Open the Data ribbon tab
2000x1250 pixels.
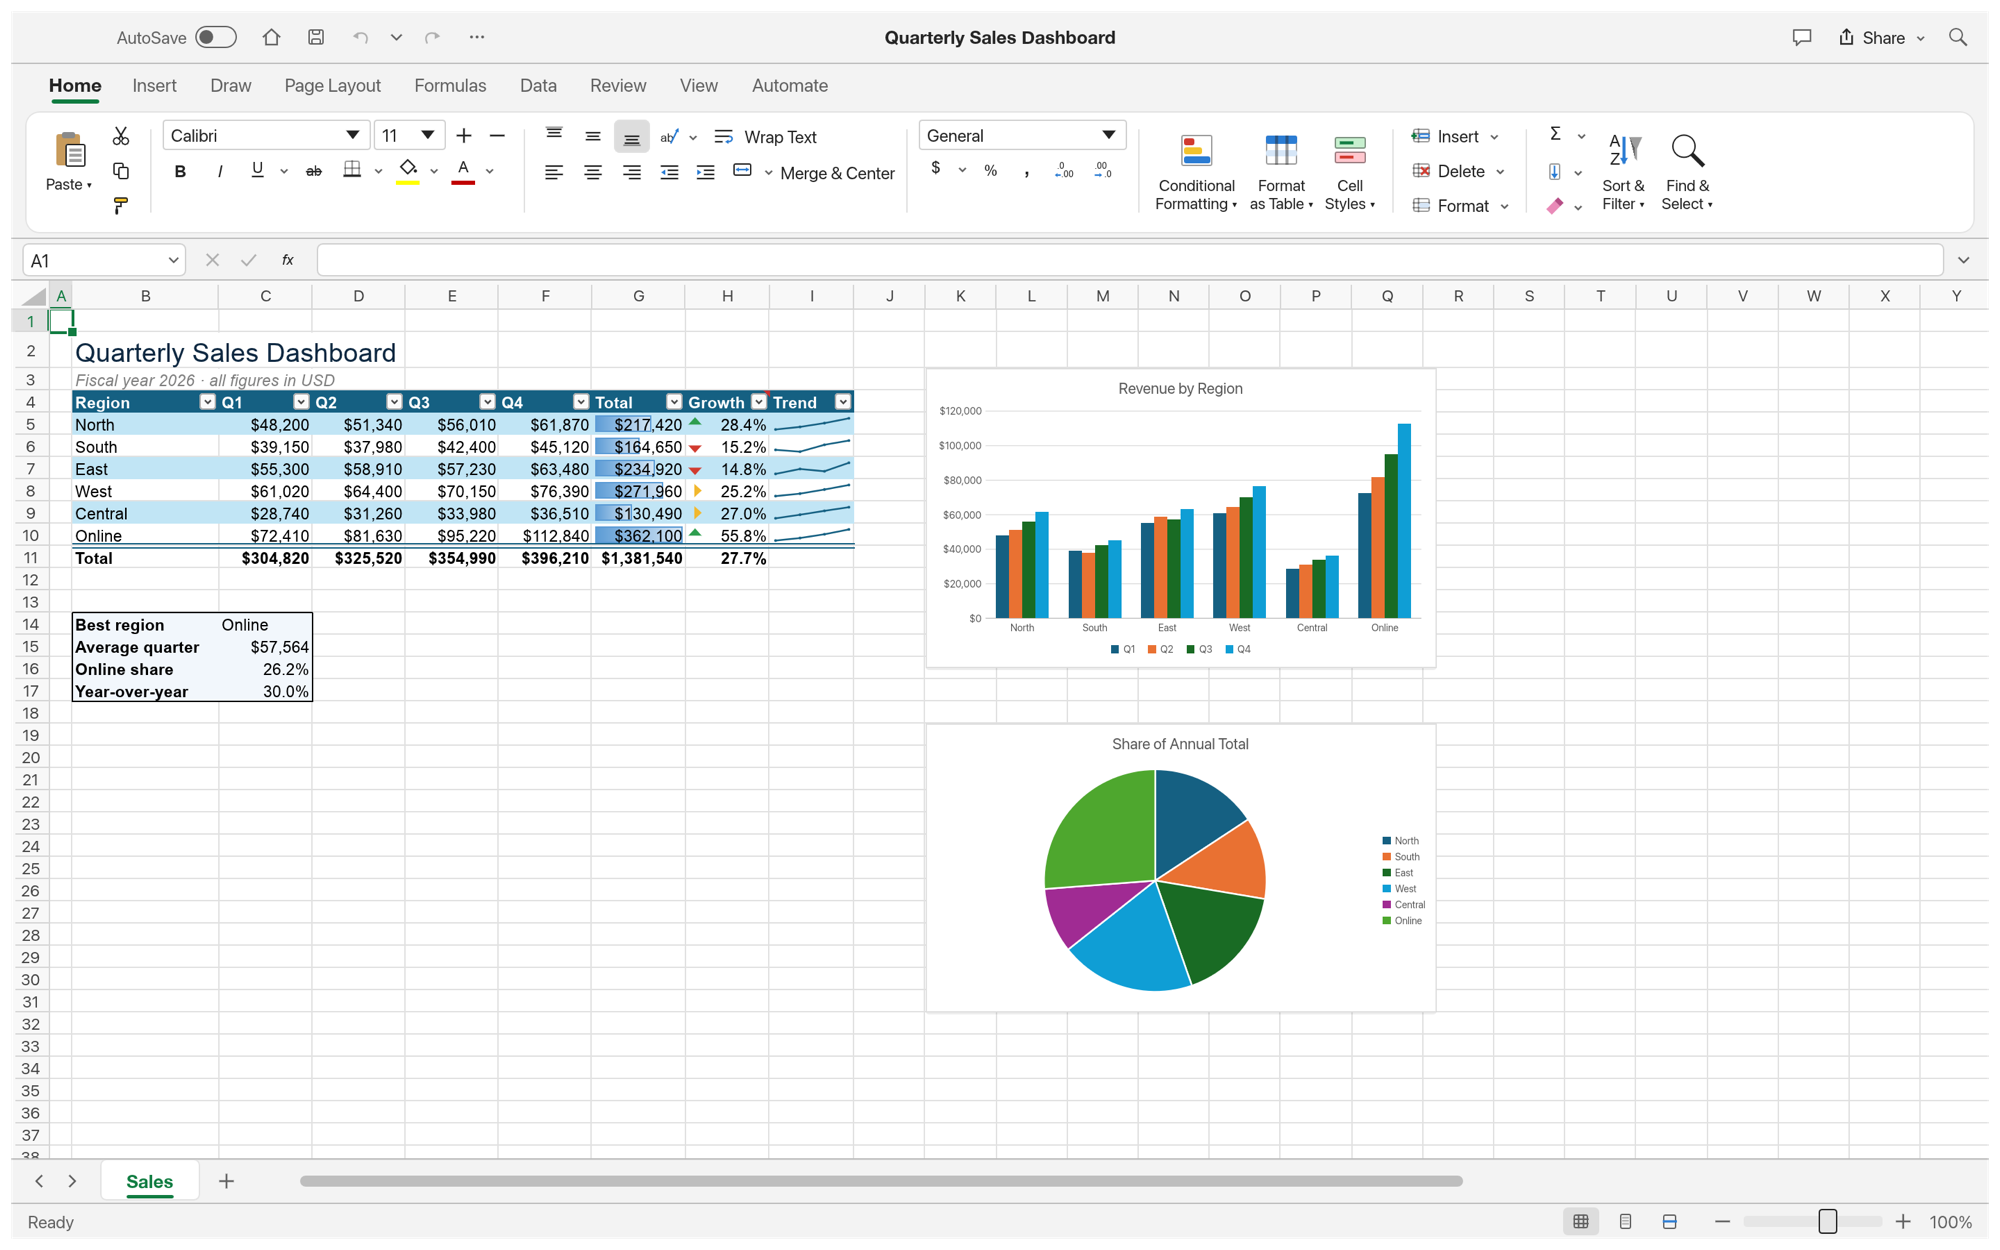click(x=538, y=86)
